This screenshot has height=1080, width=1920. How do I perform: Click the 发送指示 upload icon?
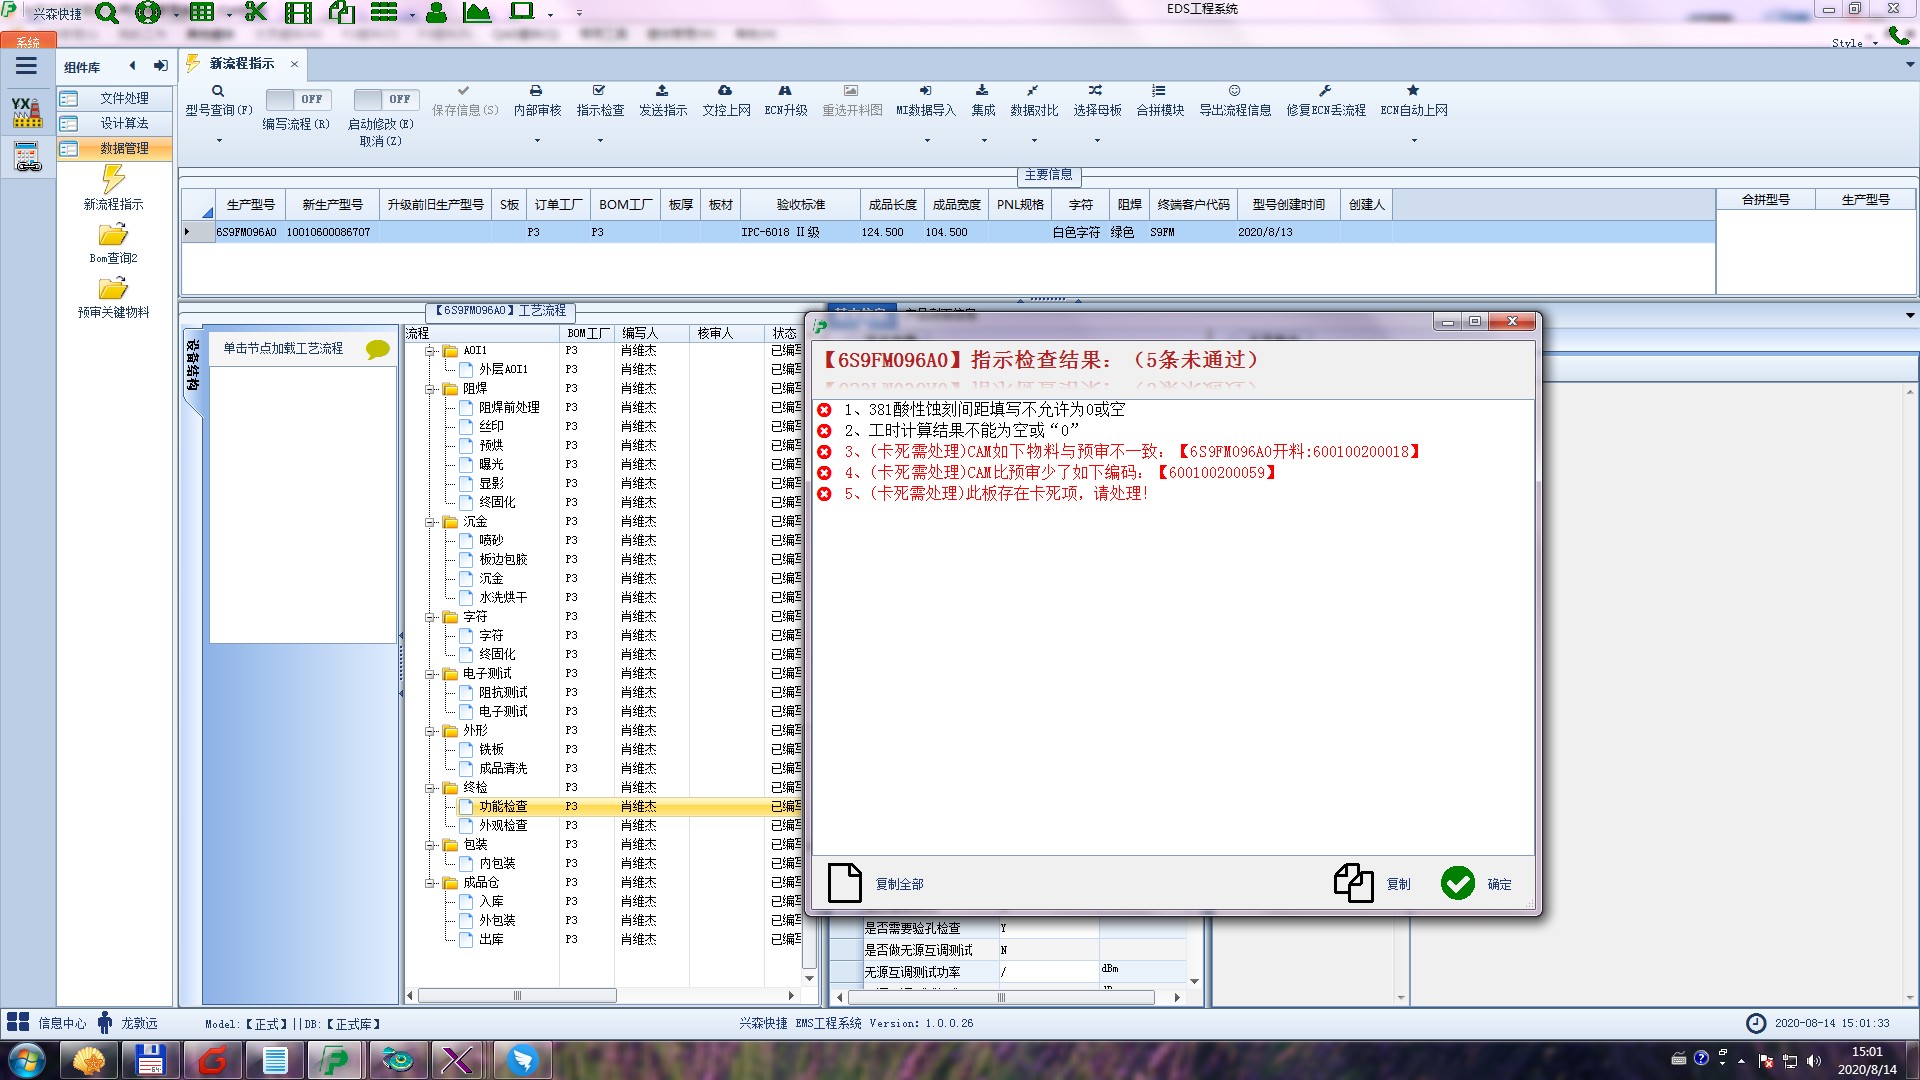pos(662,91)
